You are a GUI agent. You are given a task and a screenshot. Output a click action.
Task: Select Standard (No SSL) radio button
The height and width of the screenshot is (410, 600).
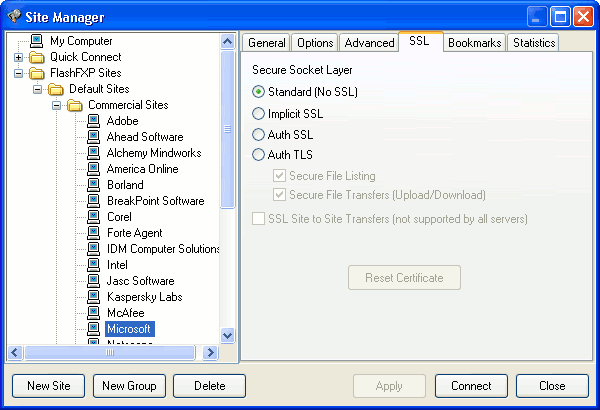[258, 92]
